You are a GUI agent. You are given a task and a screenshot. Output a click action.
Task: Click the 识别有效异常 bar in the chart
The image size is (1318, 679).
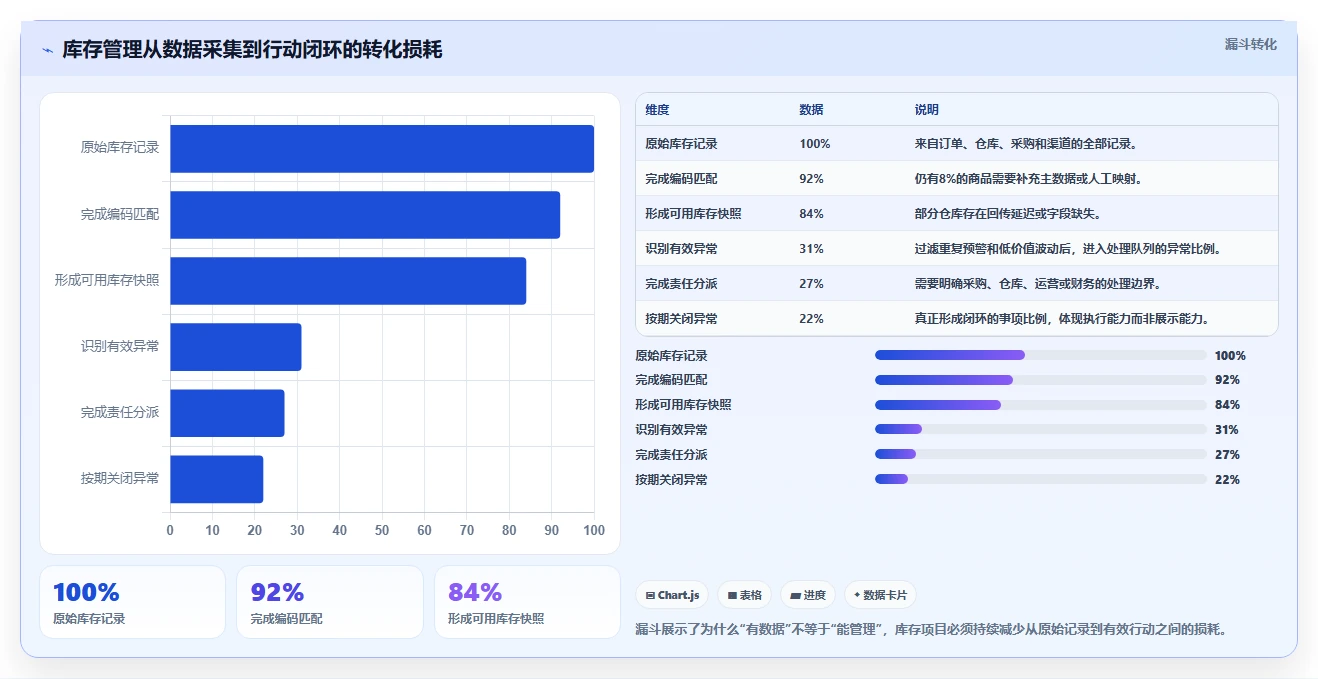click(236, 347)
